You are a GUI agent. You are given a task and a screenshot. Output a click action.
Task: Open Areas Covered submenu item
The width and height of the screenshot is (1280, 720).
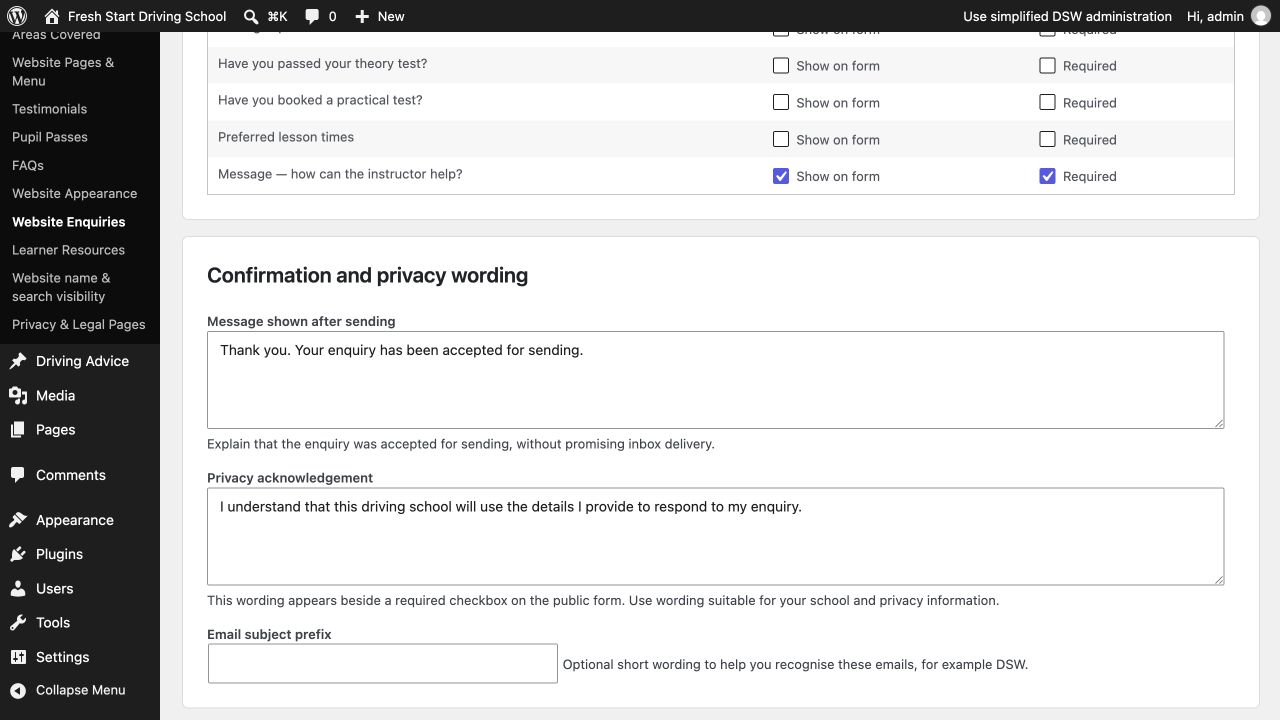(x=56, y=36)
